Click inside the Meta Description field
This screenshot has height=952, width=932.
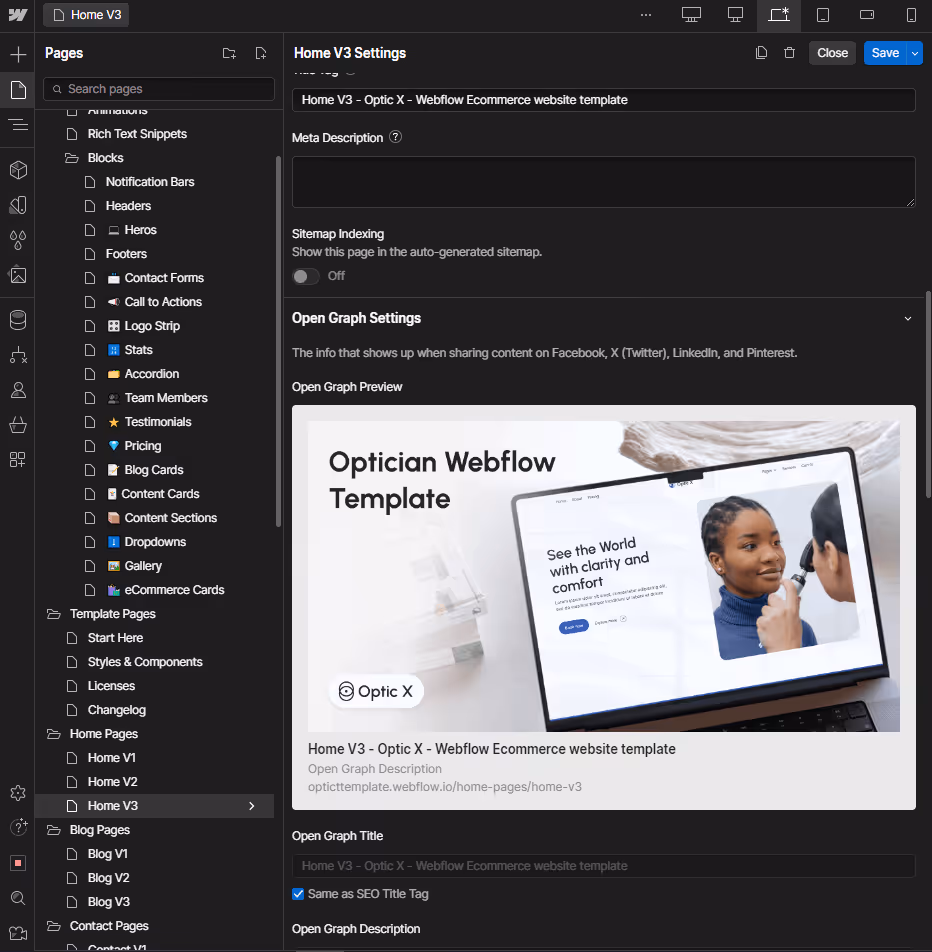coord(603,182)
